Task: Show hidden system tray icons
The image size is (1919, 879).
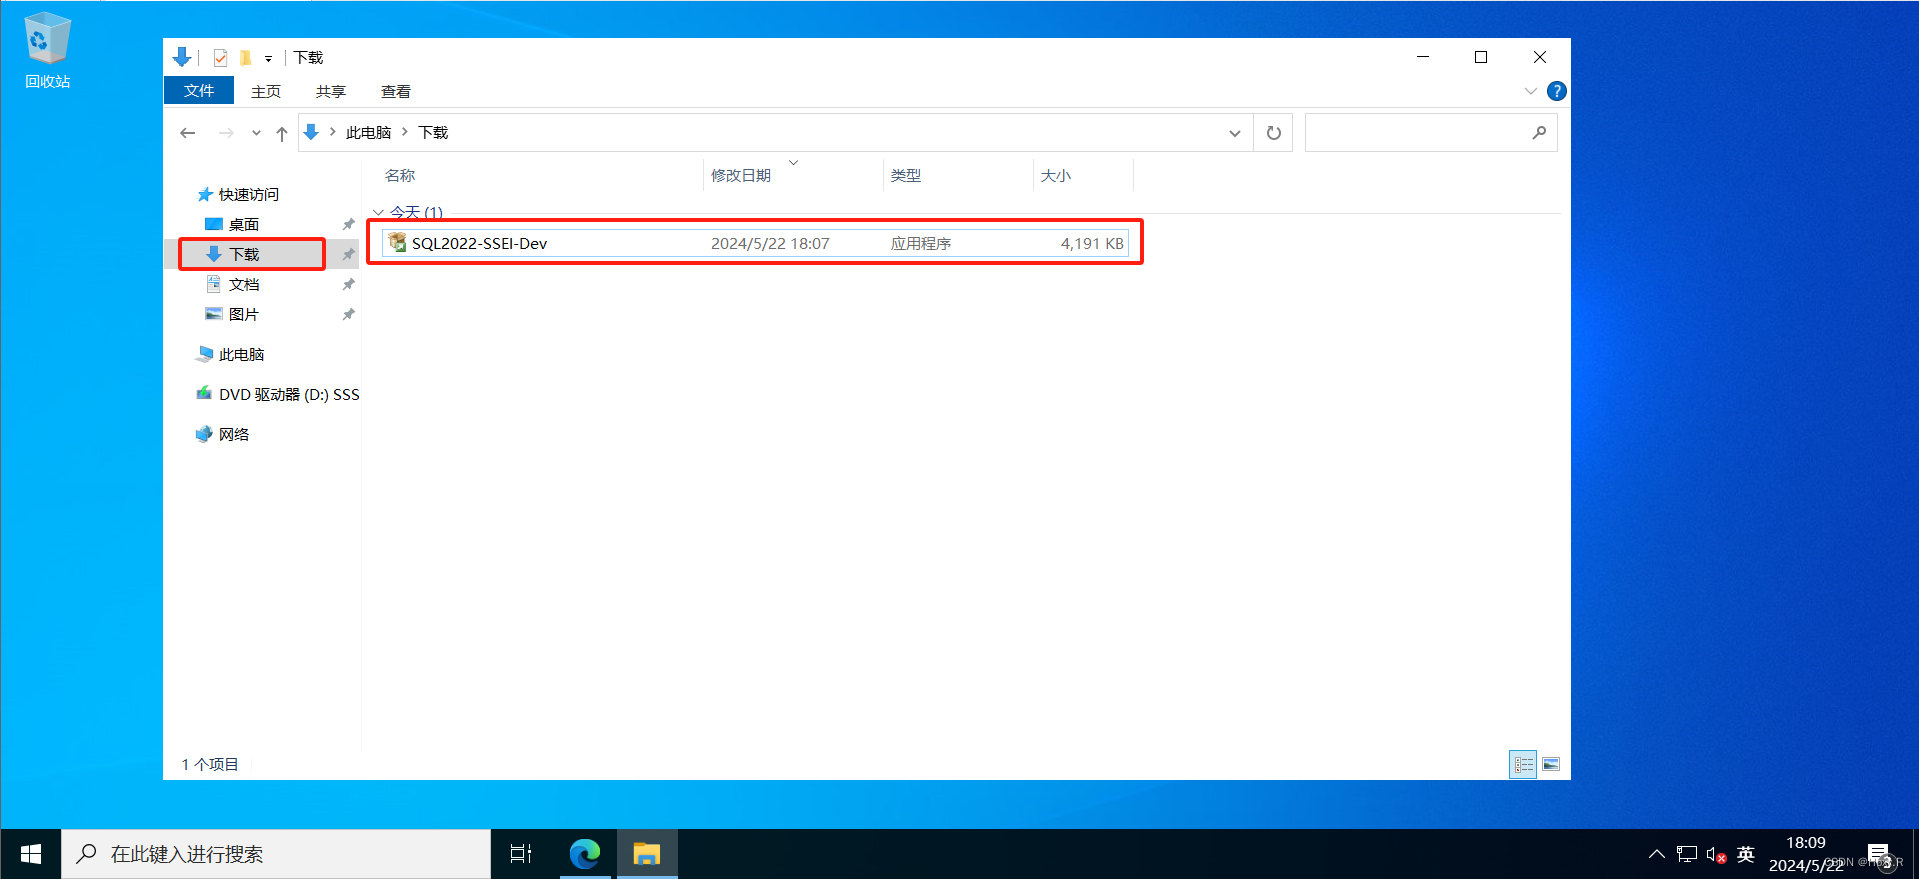Action: coord(1656,854)
